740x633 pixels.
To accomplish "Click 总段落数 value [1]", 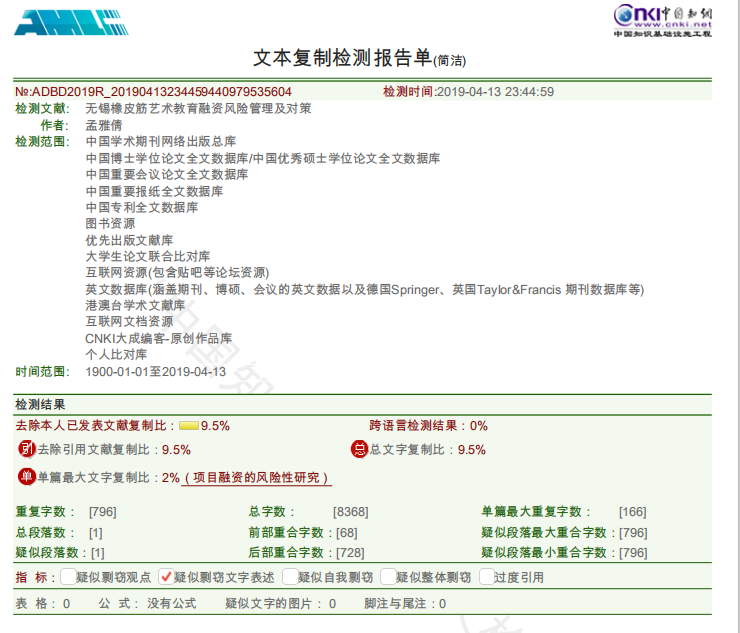I will (96, 532).
